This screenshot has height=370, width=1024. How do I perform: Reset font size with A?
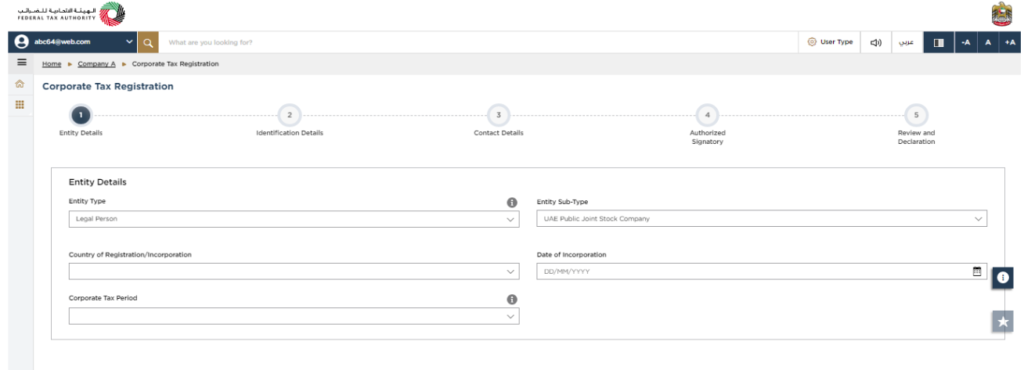click(988, 42)
